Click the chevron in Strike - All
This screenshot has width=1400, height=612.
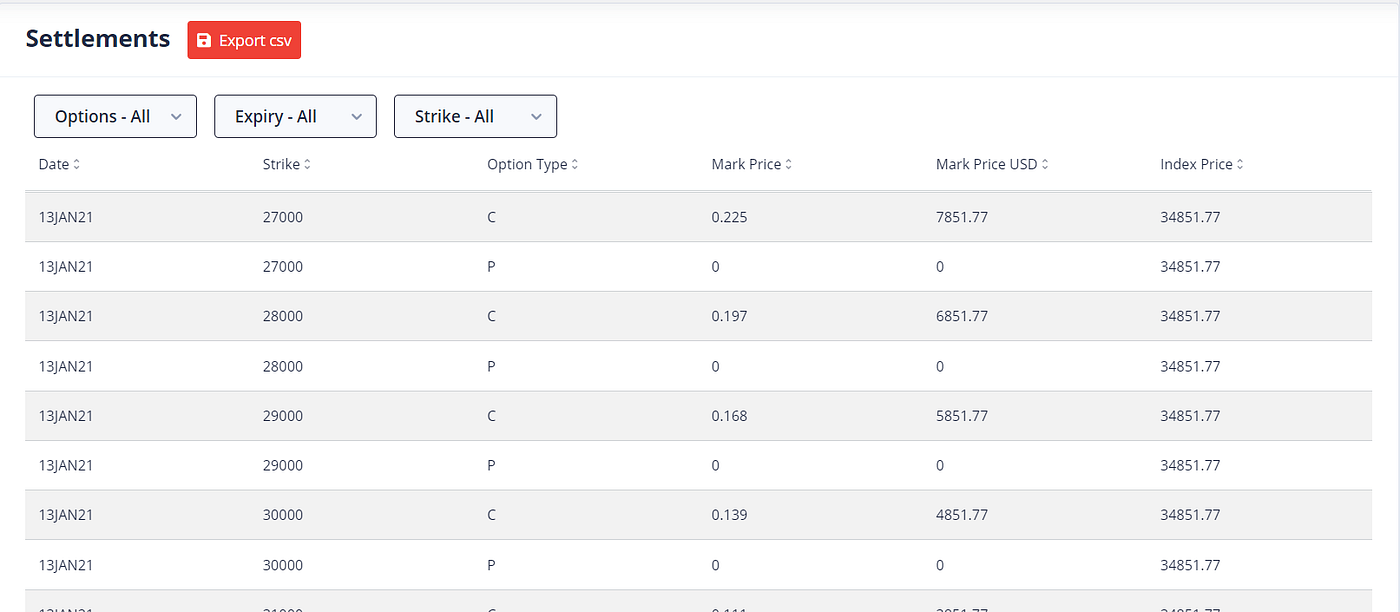click(536, 117)
